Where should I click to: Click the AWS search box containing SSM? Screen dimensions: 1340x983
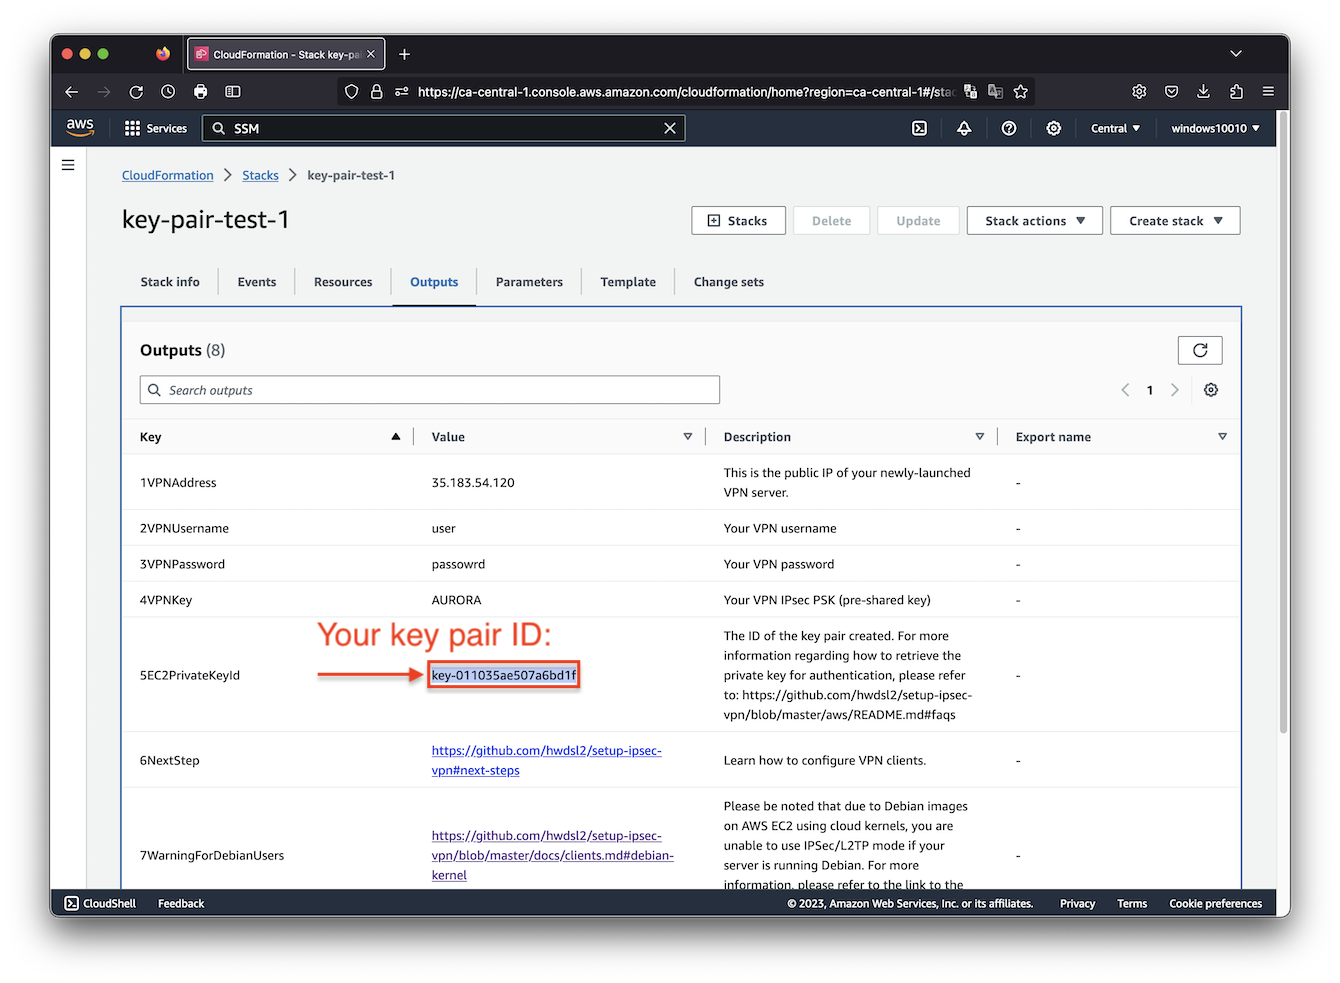444,128
